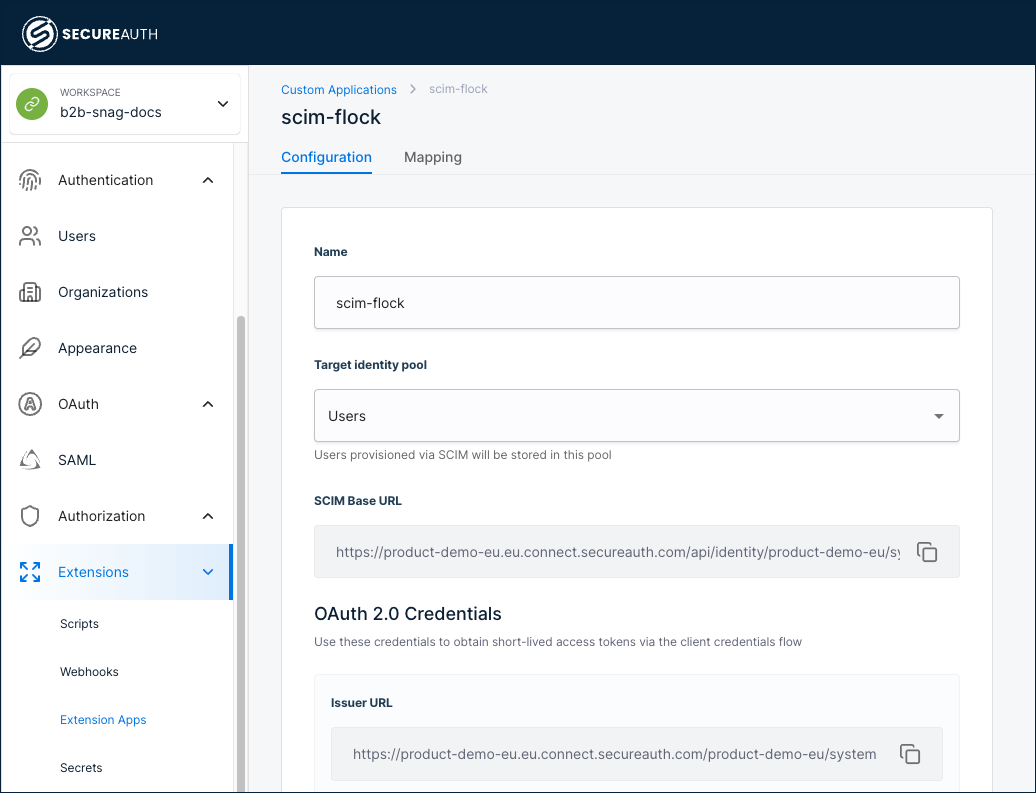Click the SCIM Base URL label
Viewport: 1036px width, 793px height.
point(357,501)
